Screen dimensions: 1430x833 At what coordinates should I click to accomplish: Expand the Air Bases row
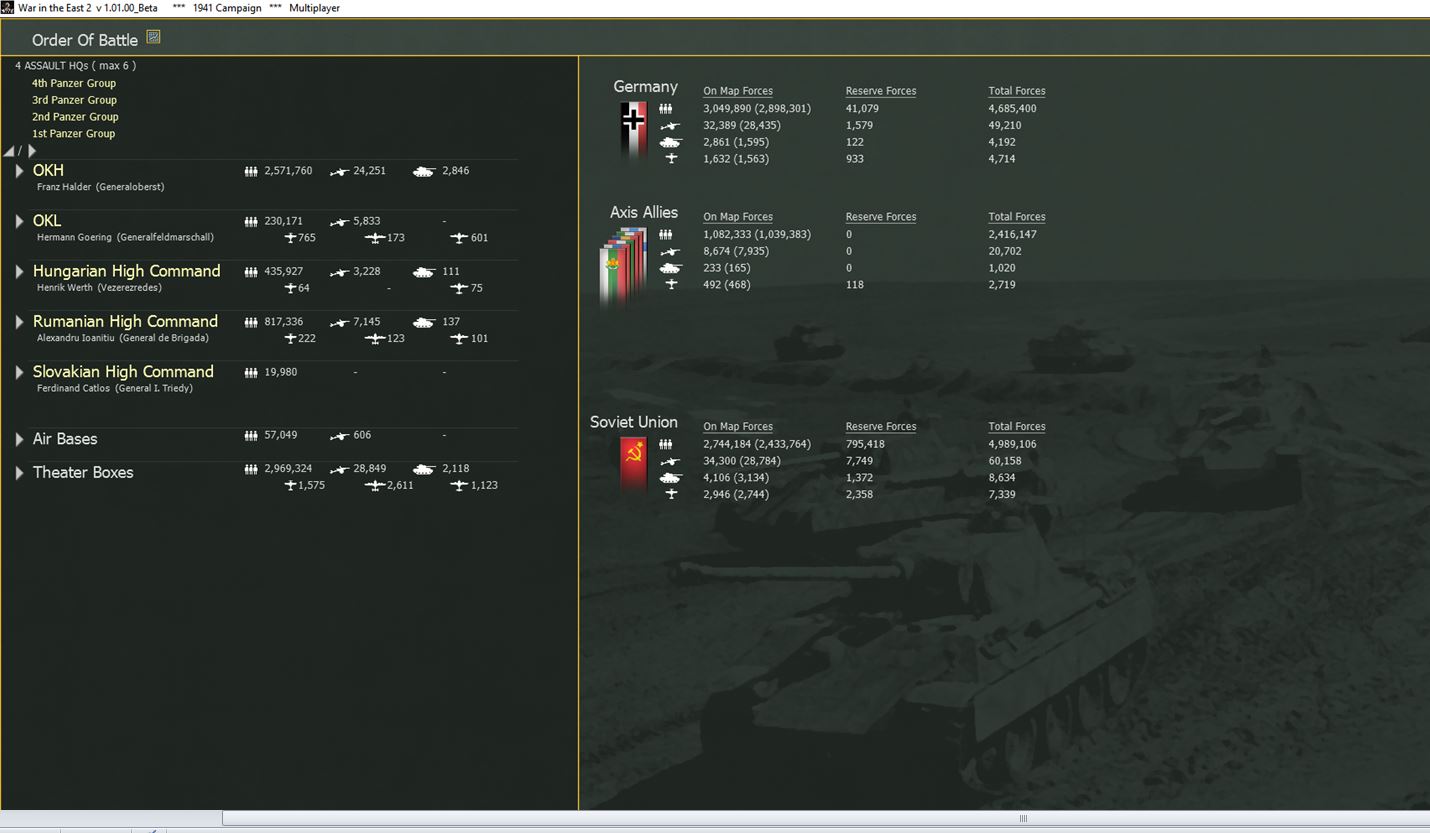click(19, 439)
